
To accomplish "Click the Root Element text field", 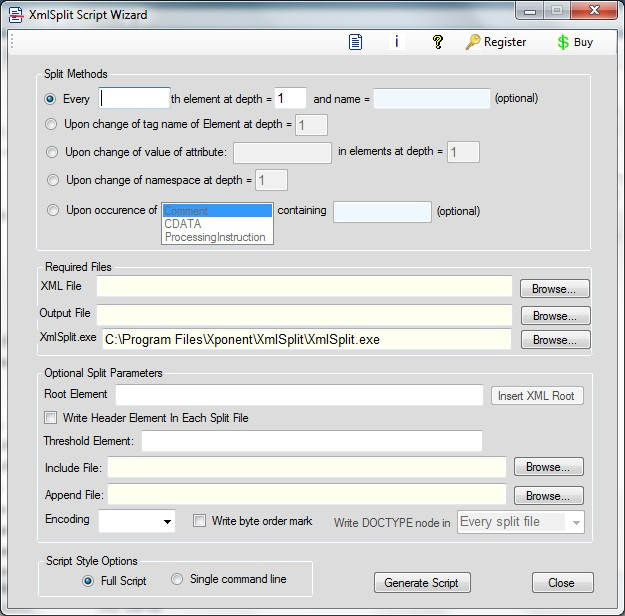I will [x=299, y=395].
